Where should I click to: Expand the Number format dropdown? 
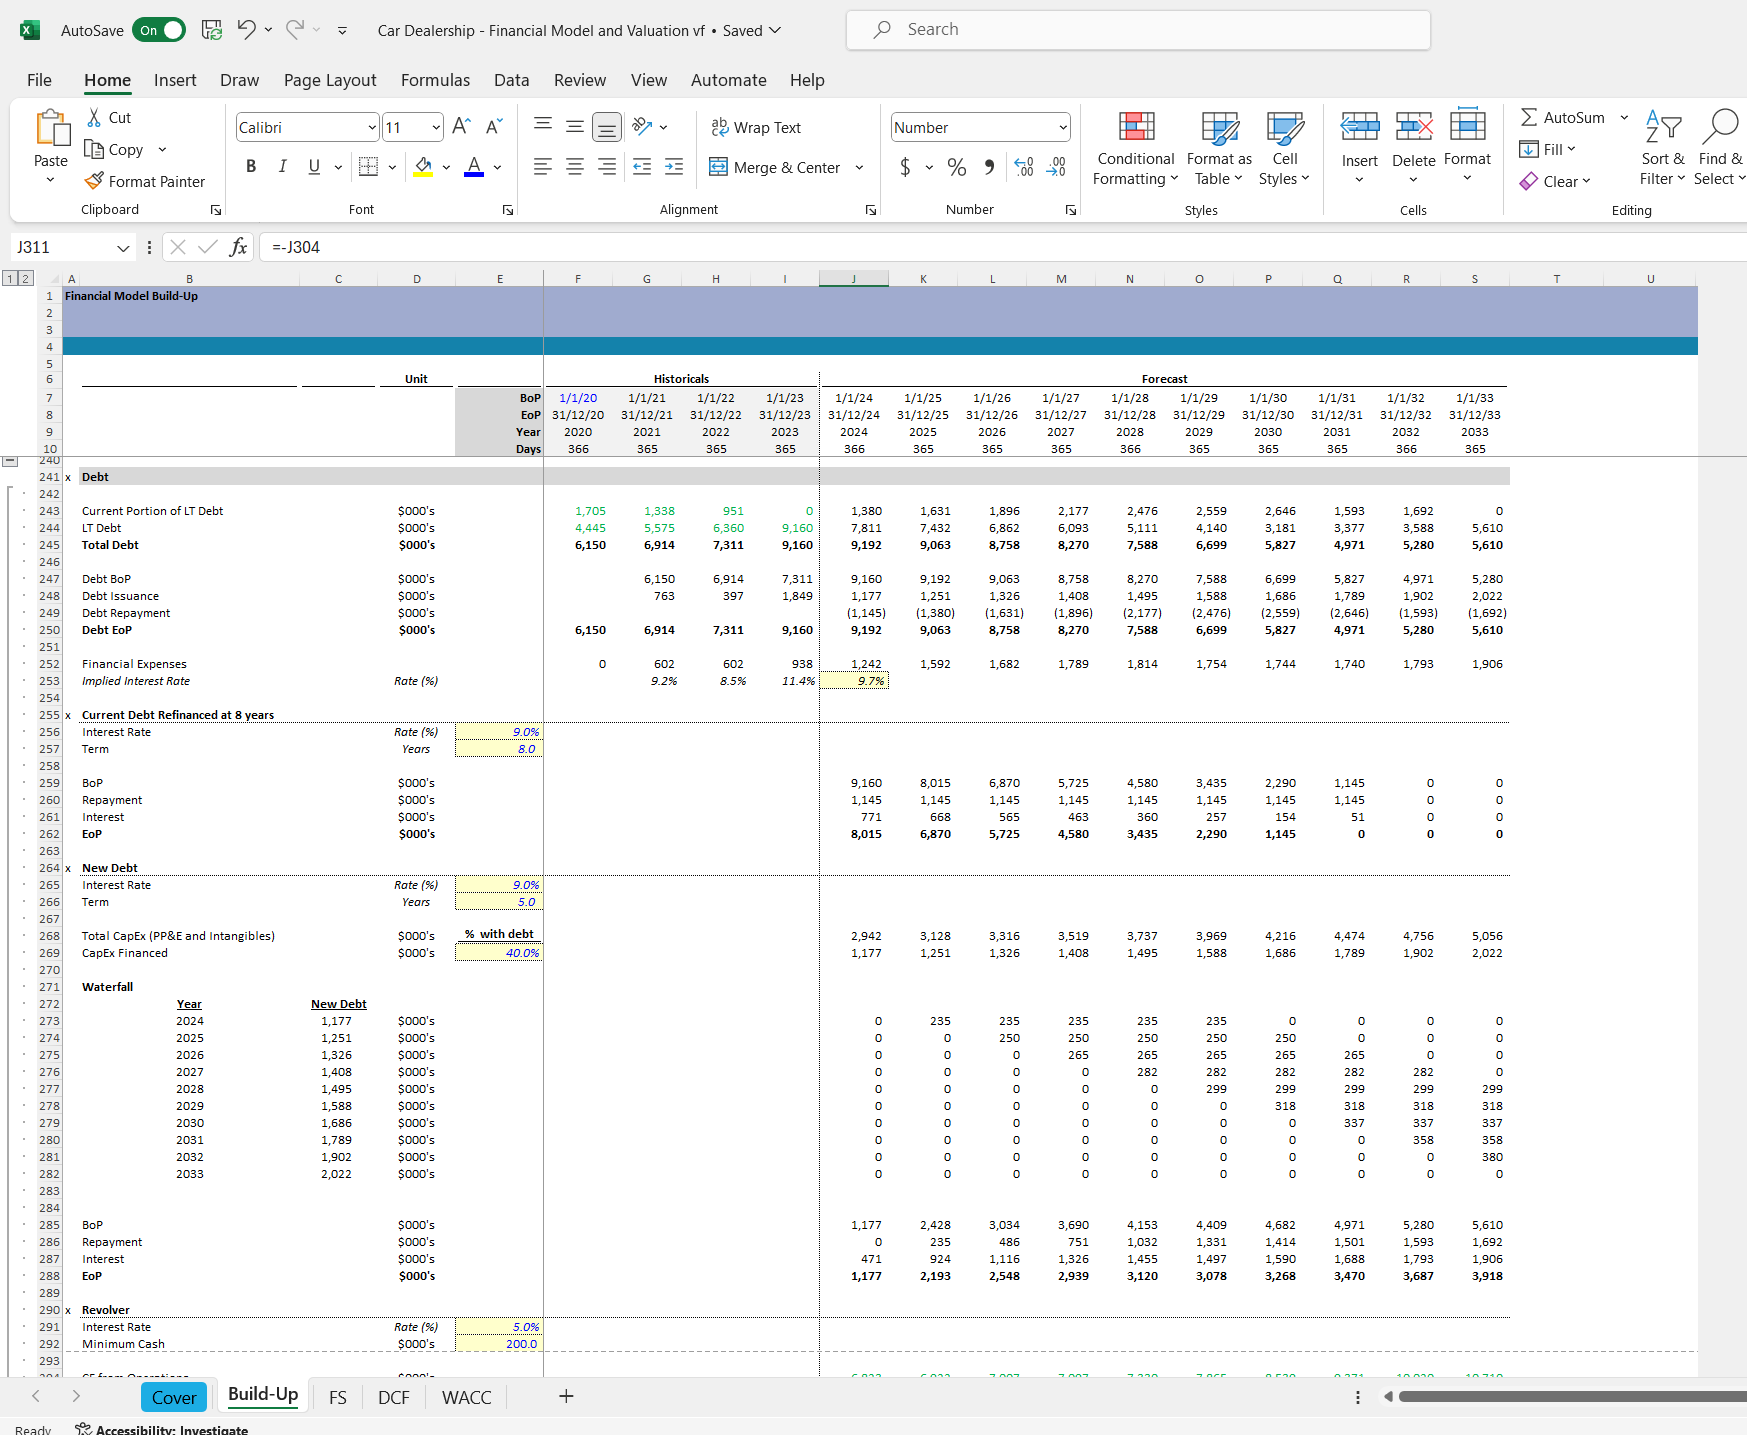pos(1062,127)
